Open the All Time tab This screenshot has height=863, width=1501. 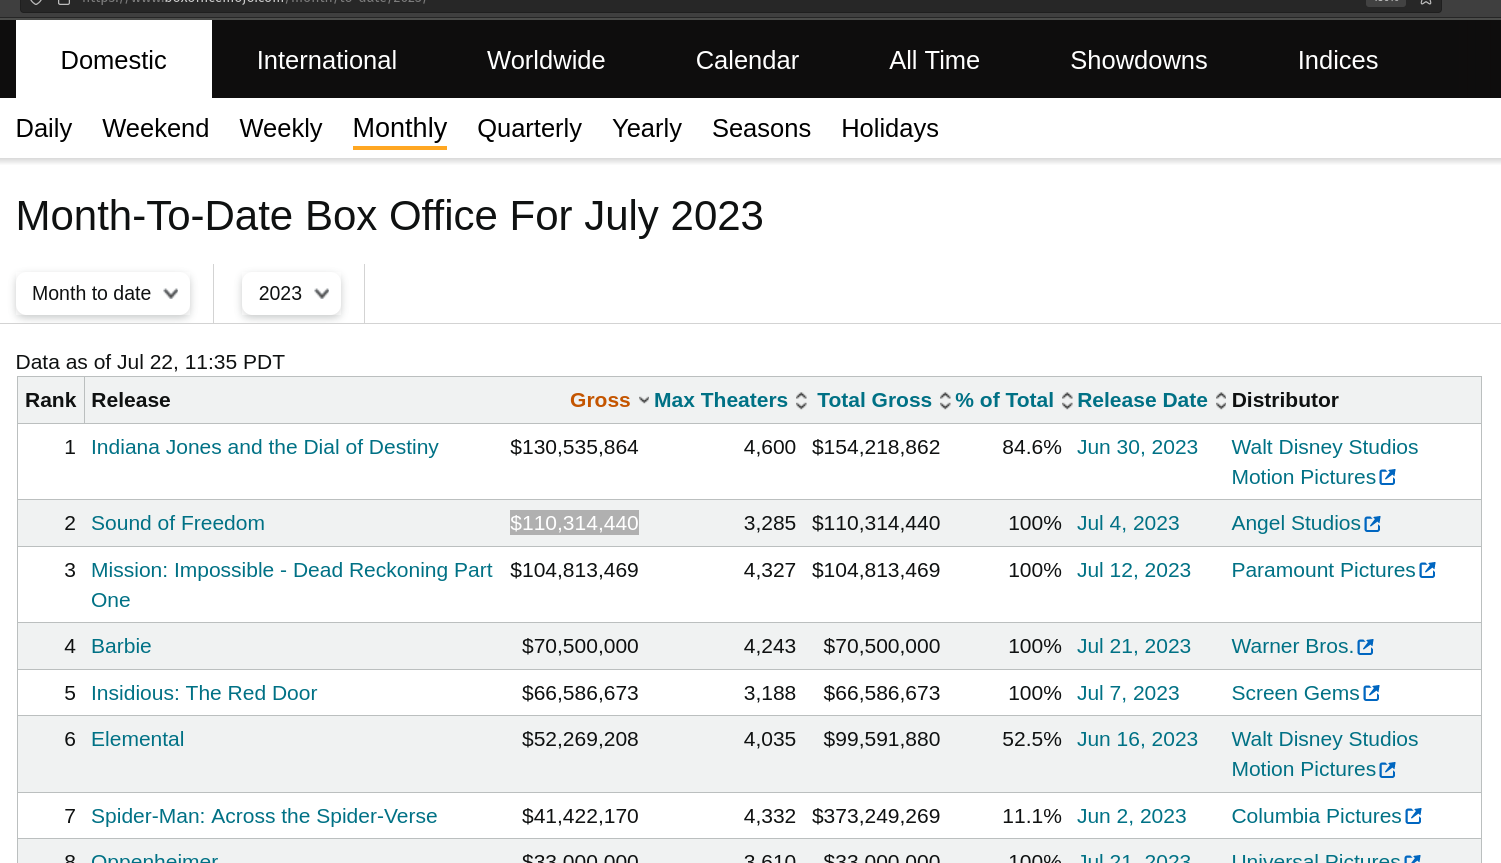[x=934, y=60]
